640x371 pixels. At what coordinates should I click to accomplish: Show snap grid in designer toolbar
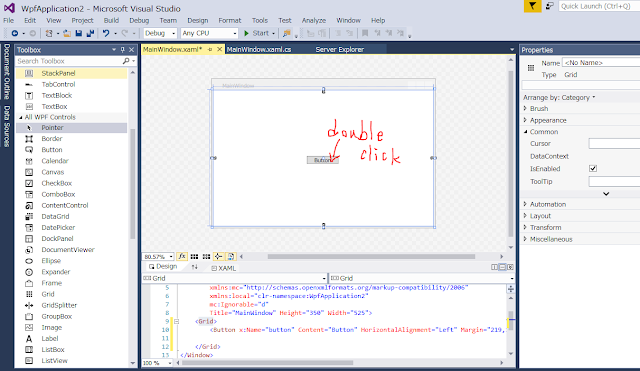[194, 256]
